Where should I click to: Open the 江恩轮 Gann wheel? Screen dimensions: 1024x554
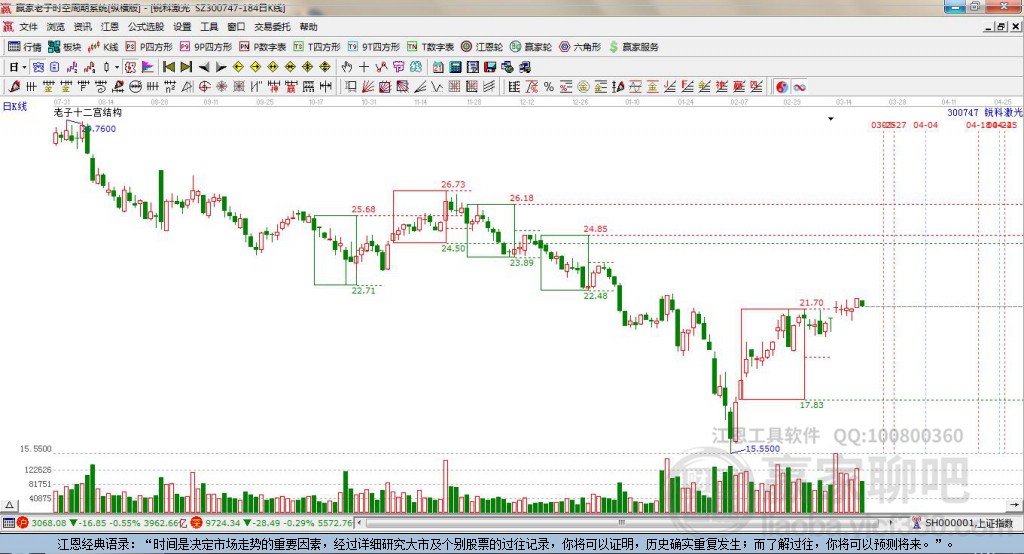click(x=482, y=47)
